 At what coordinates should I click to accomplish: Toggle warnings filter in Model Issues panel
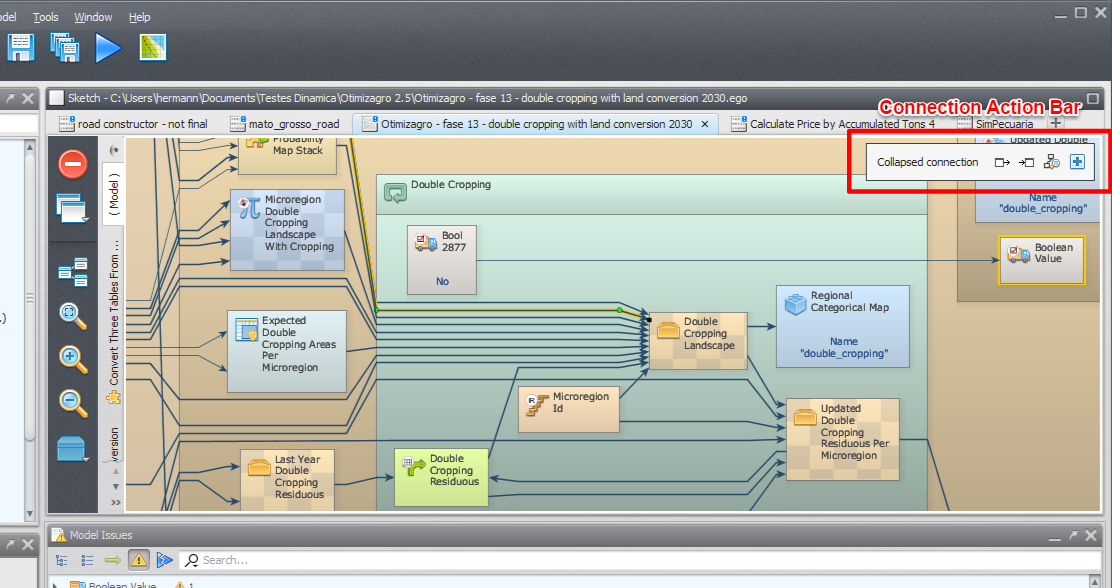(x=138, y=560)
